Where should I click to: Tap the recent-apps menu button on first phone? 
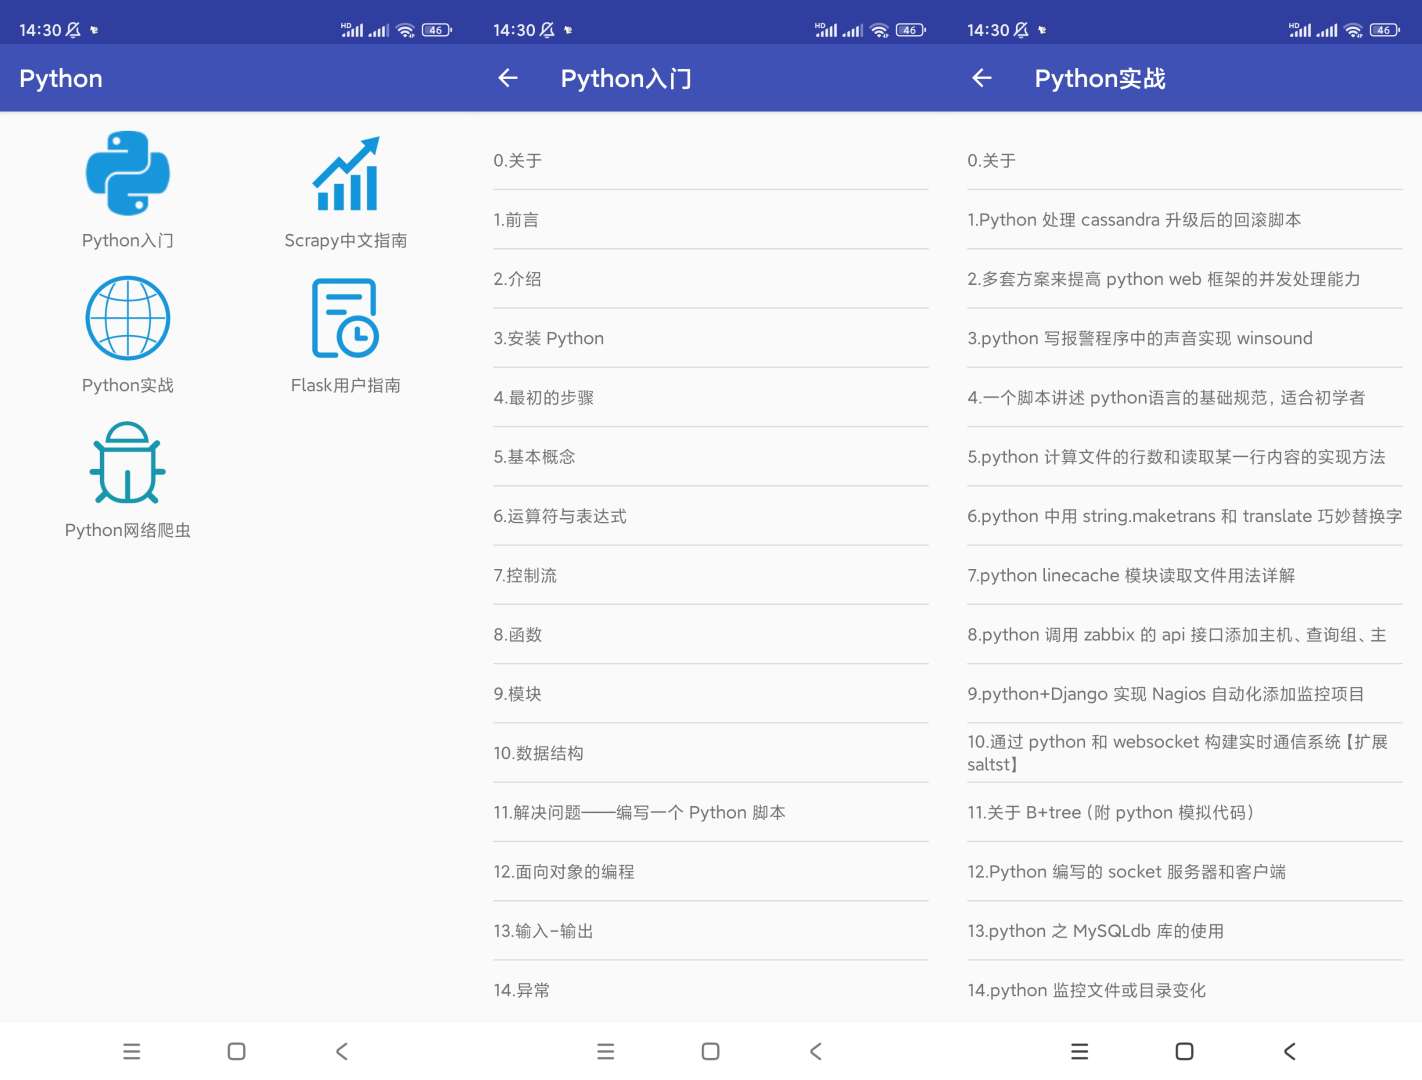pyautogui.click(x=131, y=1051)
